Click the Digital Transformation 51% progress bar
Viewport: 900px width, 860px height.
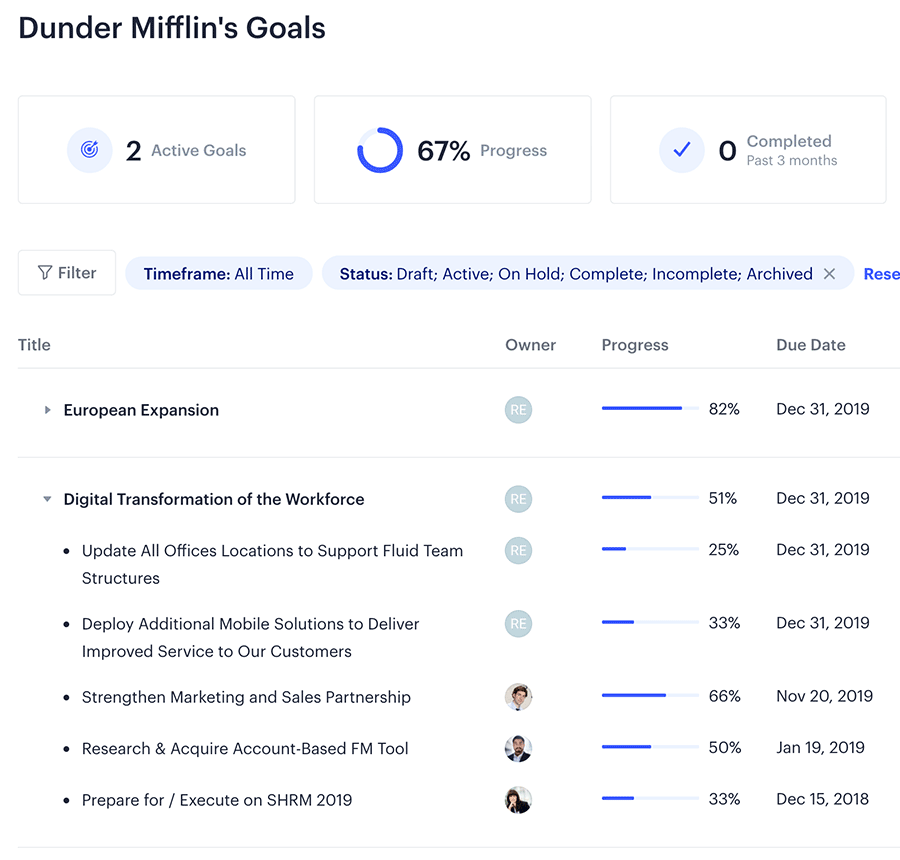tap(650, 497)
